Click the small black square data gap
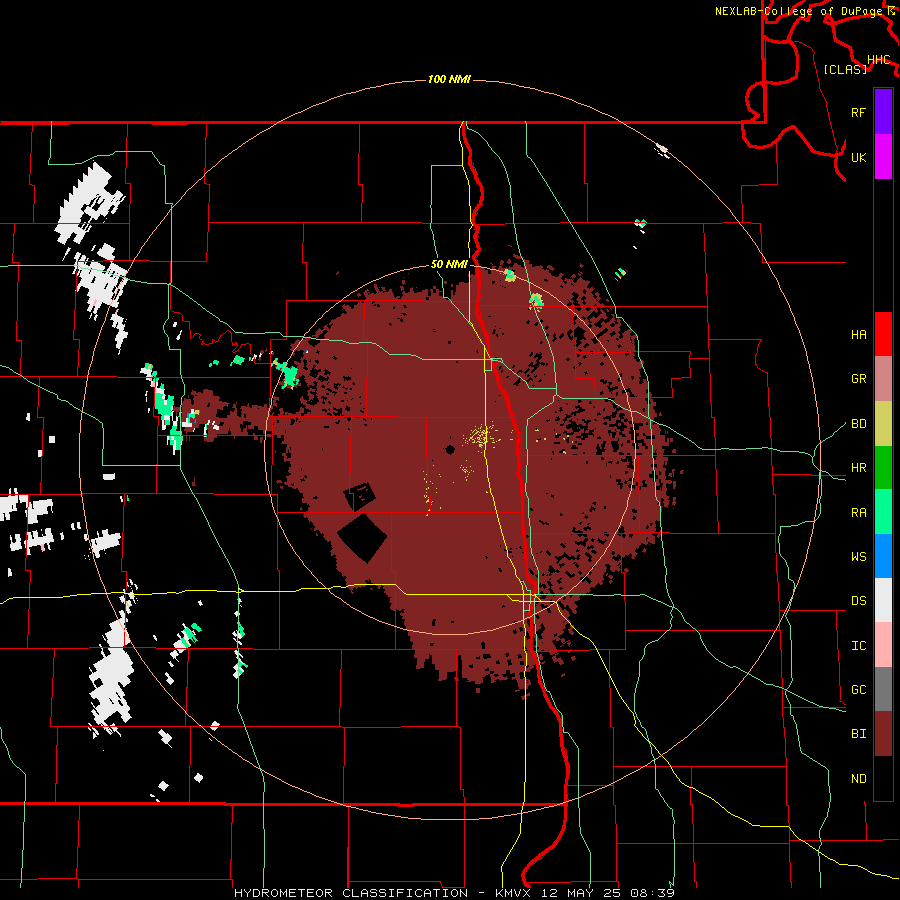 click(359, 496)
